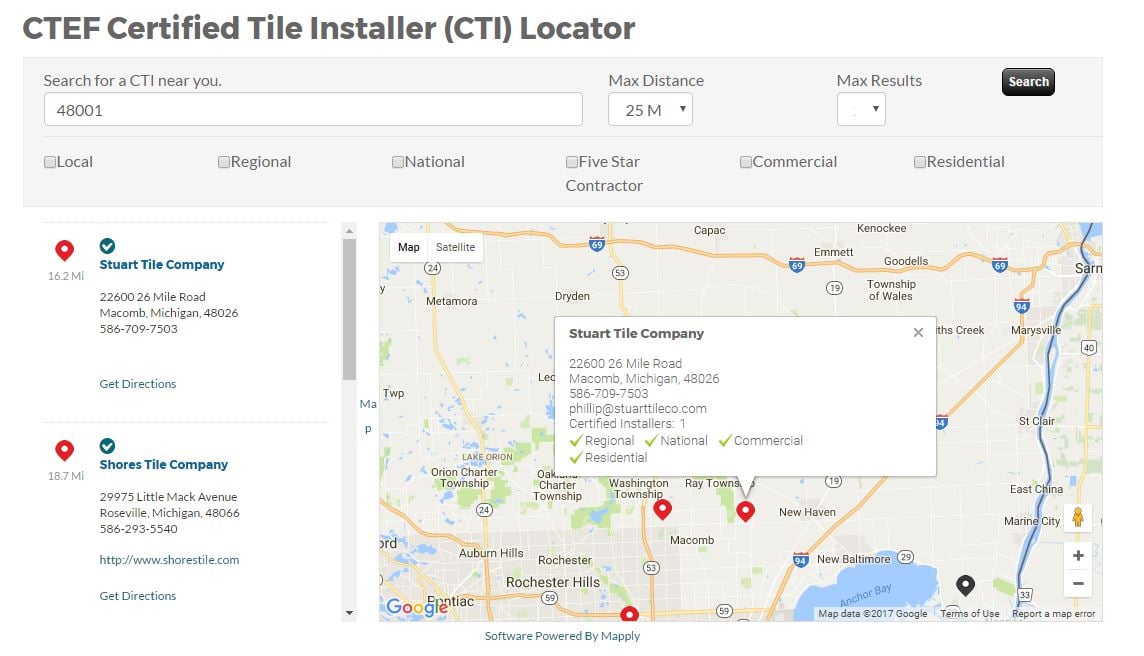
Task: Switch to Satellite view
Action: [x=455, y=247]
